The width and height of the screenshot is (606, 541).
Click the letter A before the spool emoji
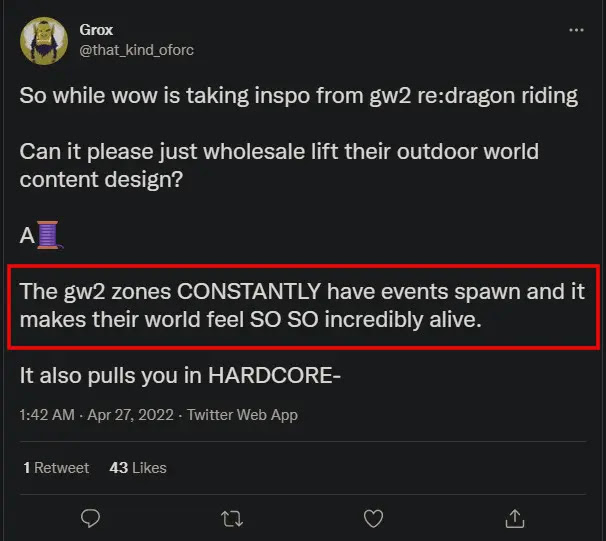pos(27,237)
